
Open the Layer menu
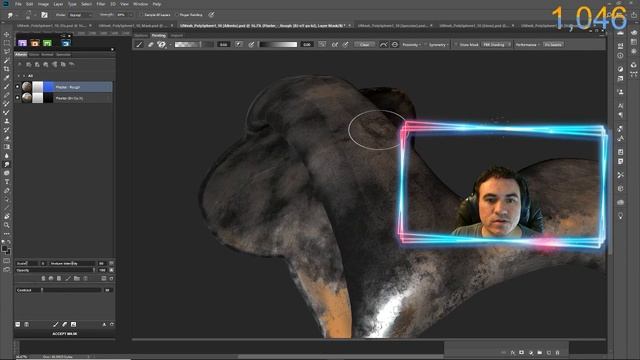(x=58, y=4)
